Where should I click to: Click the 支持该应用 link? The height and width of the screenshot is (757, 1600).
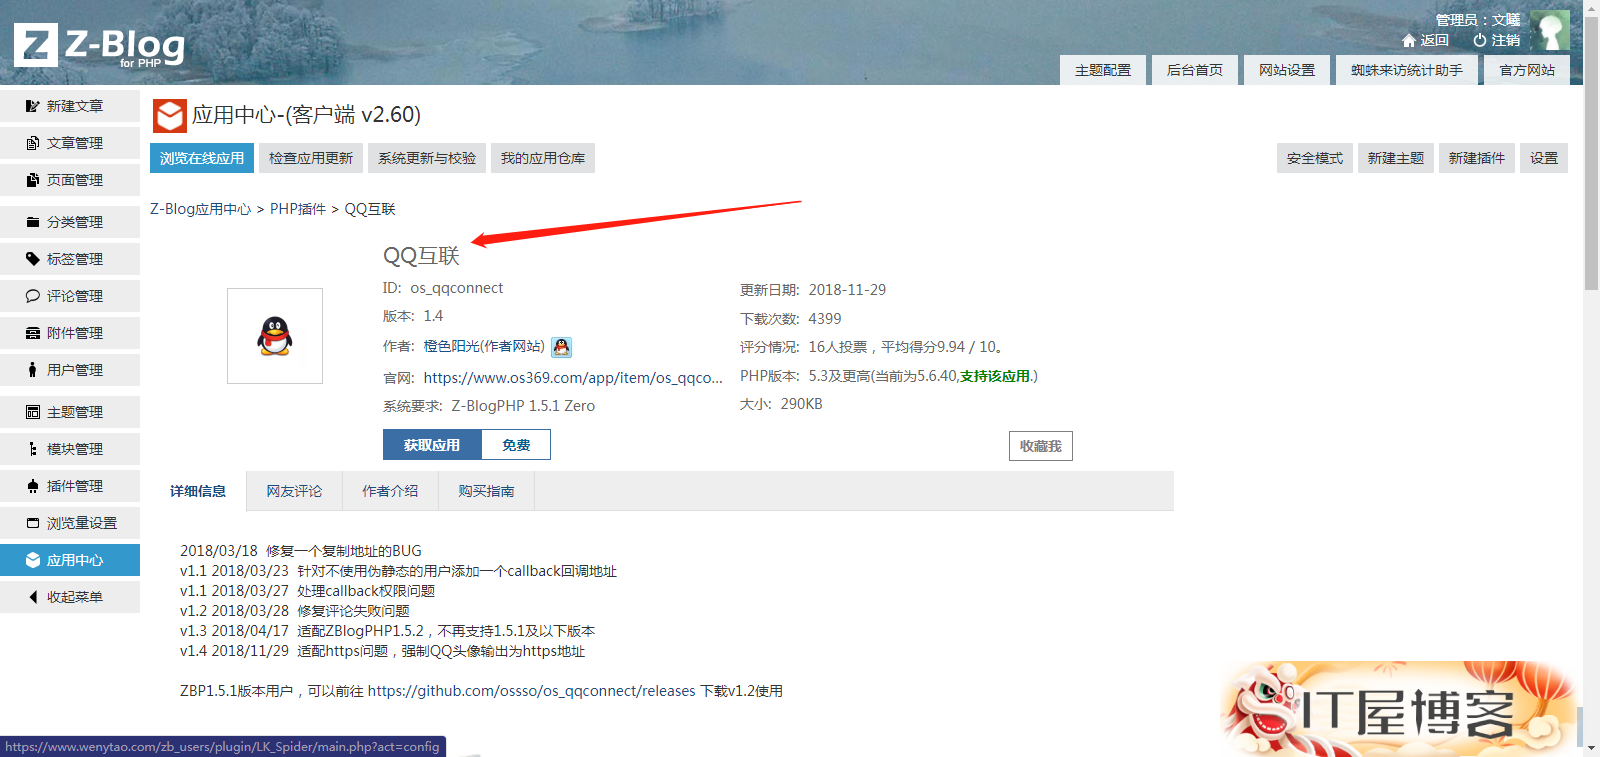click(995, 376)
